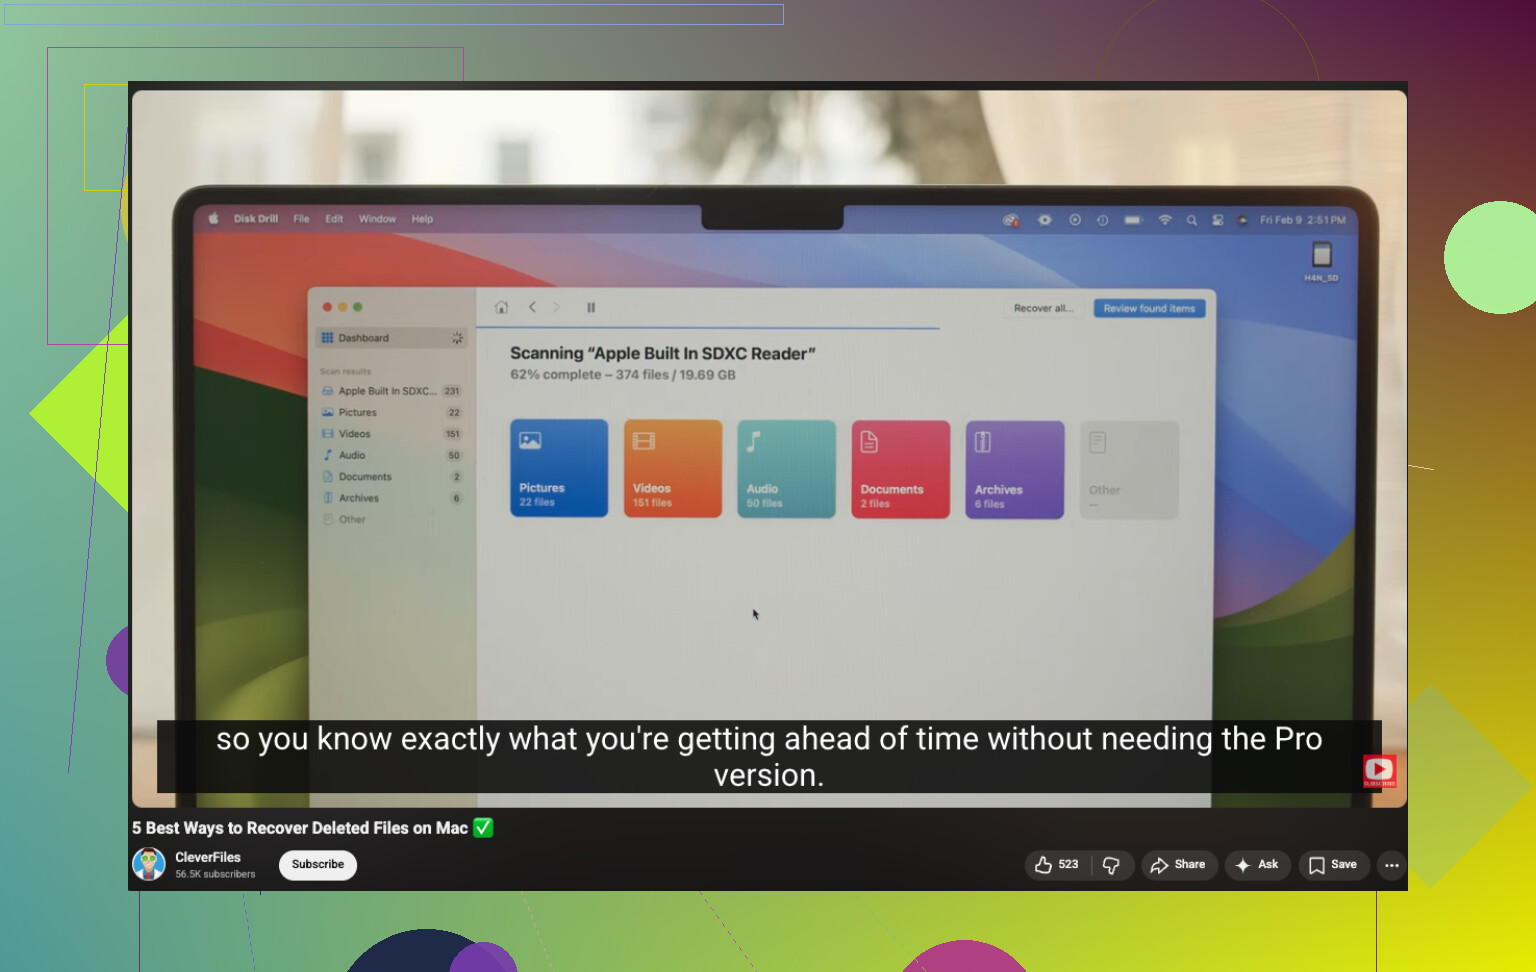This screenshot has height=972, width=1536.
Task: Save the video to a playlist
Action: coord(1334,865)
